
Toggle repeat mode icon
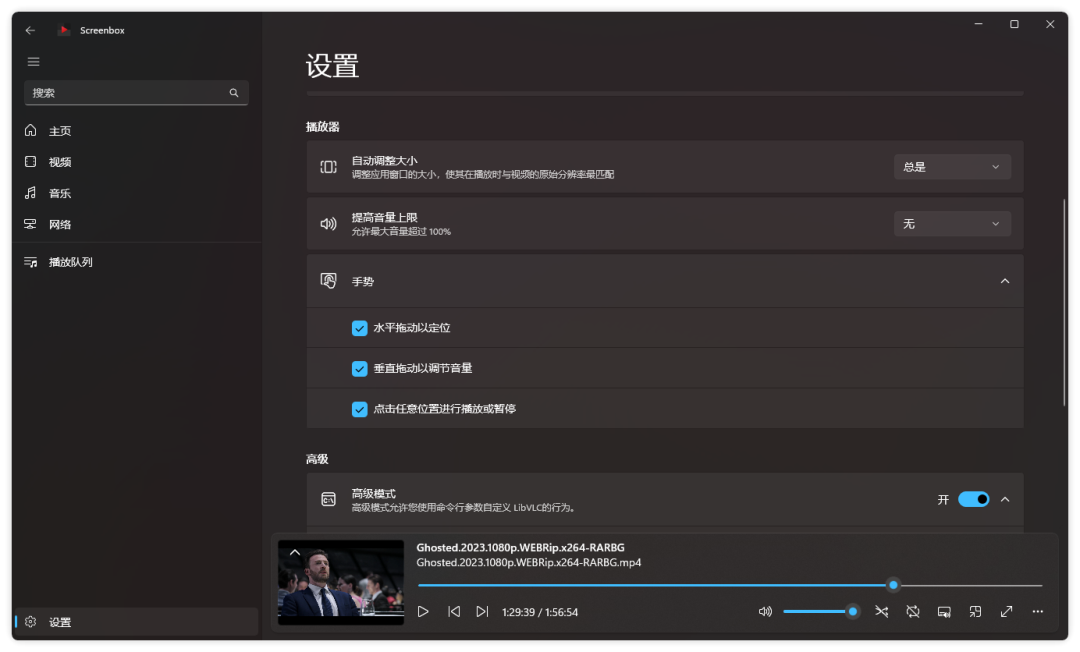coord(913,611)
